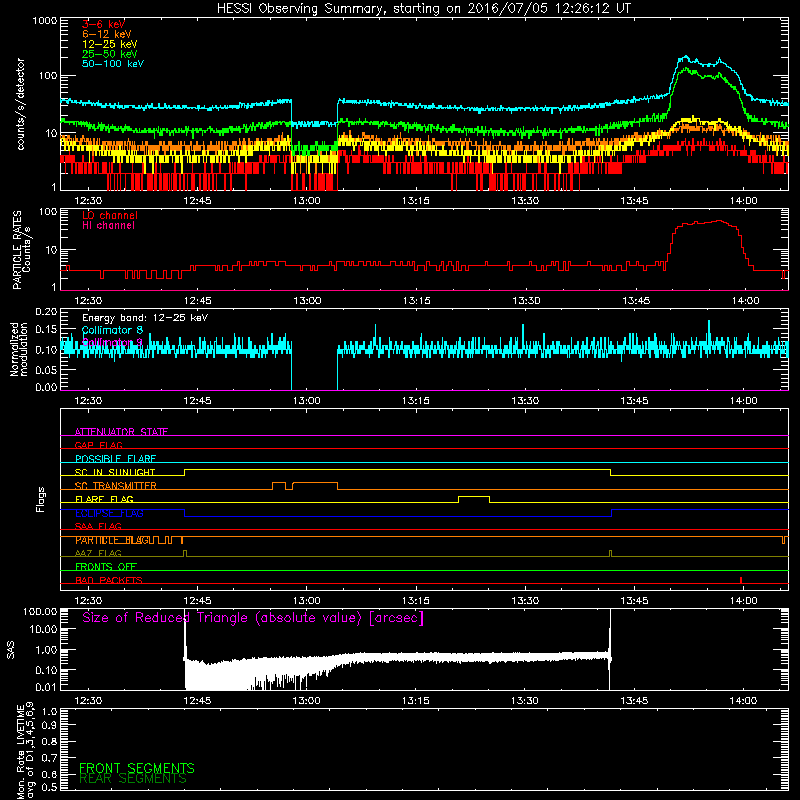Pick the cyan 50-100 keV legend entry
The image size is (800, 800).
pyautogui.click(x=112, y=64)
